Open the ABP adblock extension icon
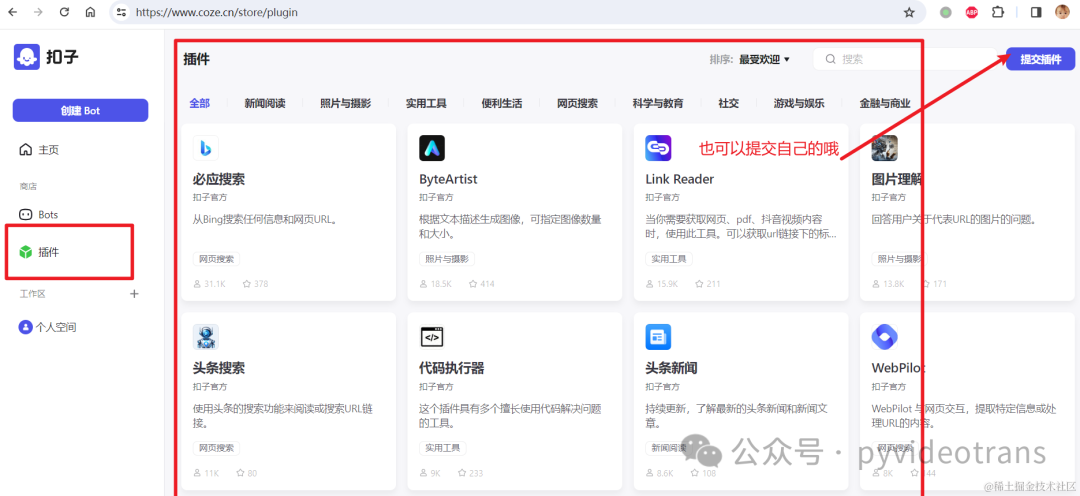 pos(971,12)
